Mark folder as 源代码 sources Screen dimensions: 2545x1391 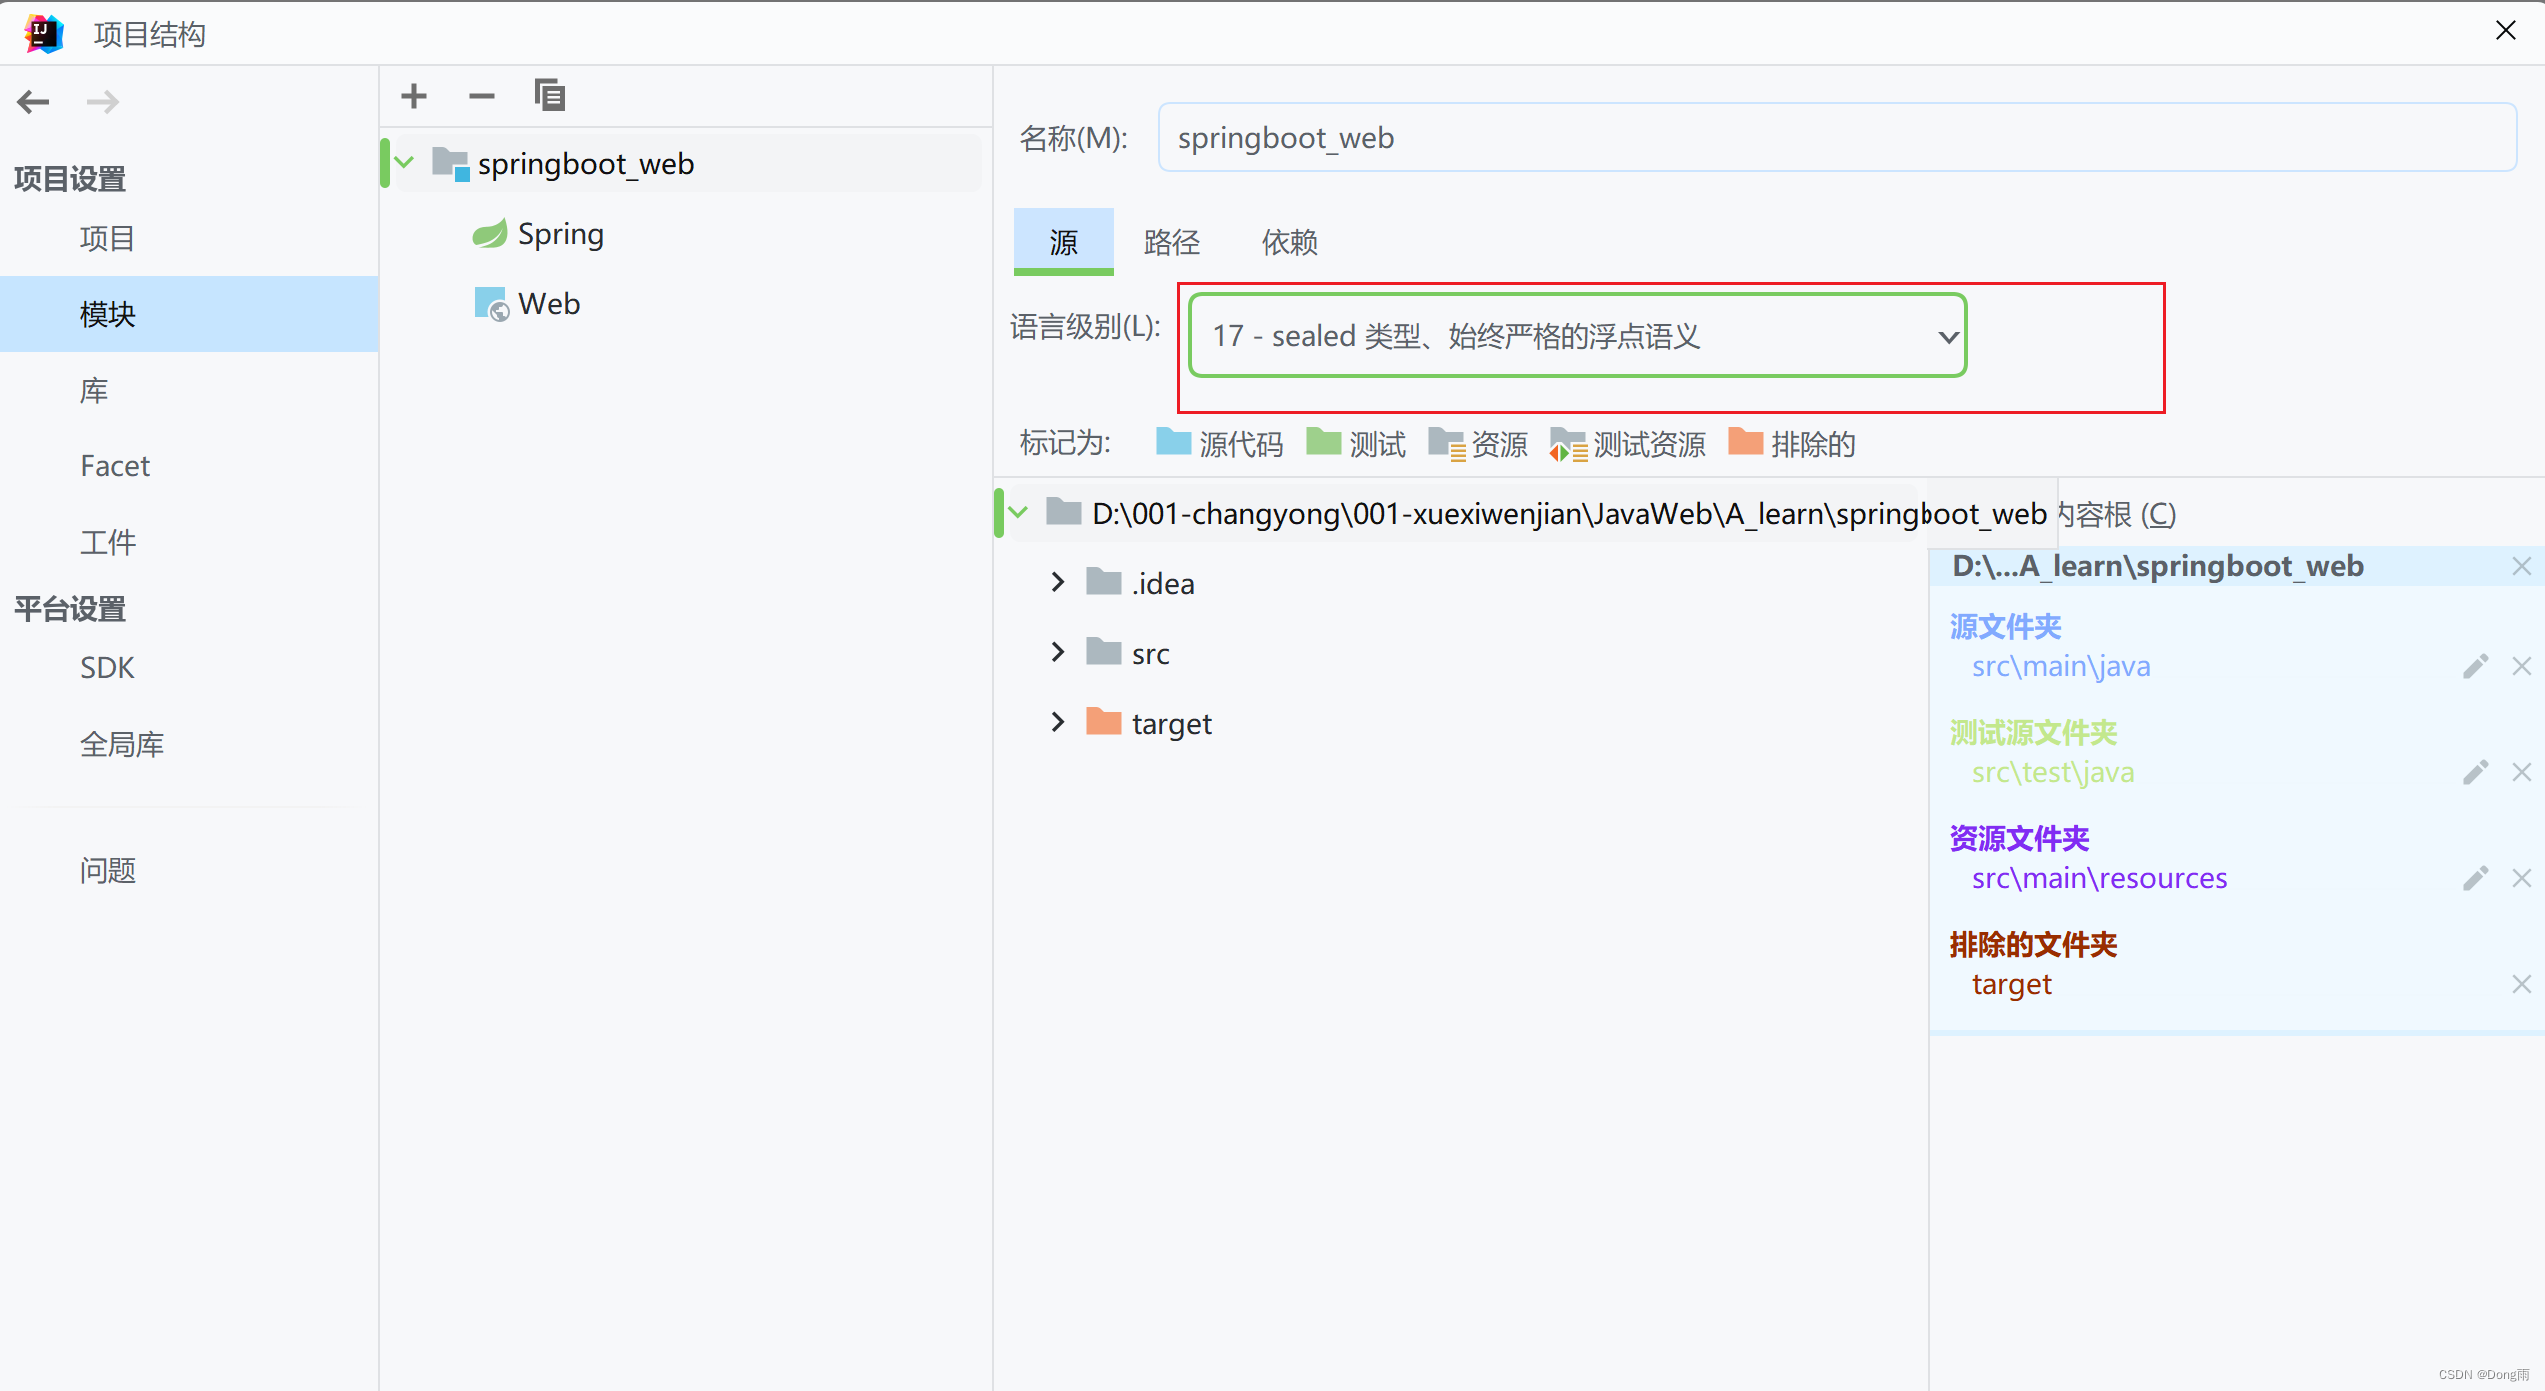coord(1219,443)
